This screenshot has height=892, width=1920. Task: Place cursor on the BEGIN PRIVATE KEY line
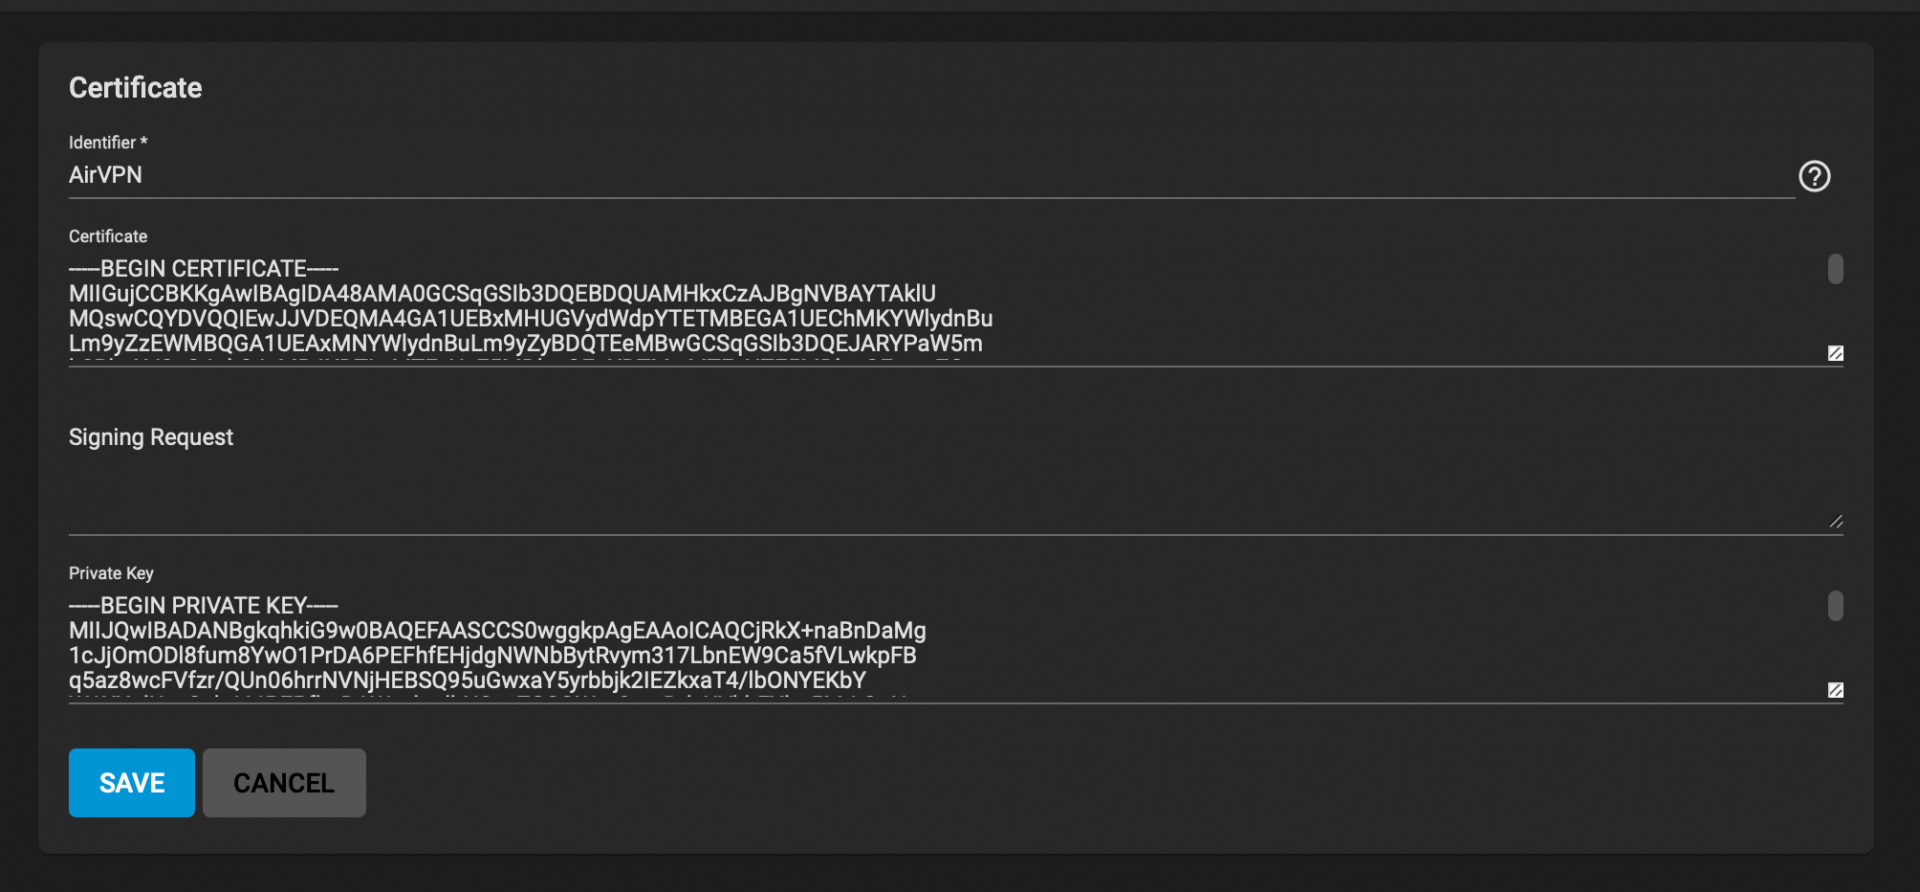[204, 606]
